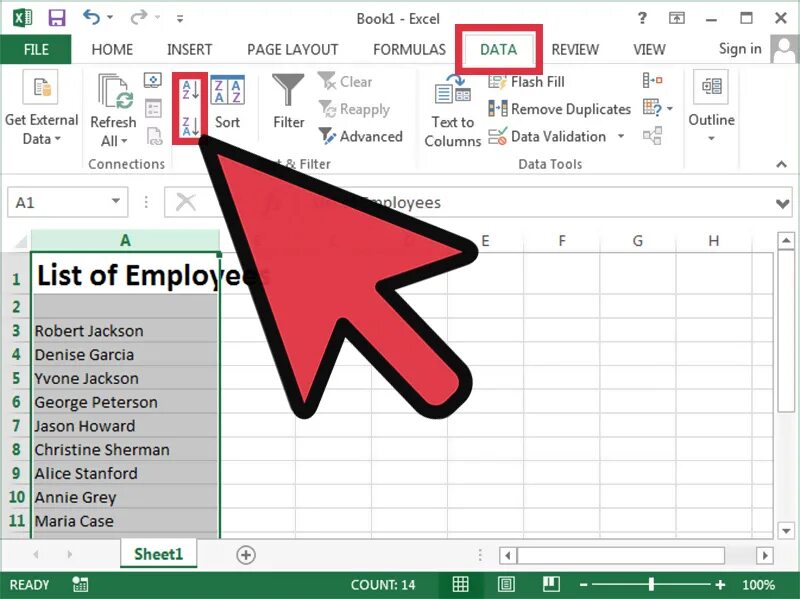Select cell 'Denise Garcia'

point(126,355)
